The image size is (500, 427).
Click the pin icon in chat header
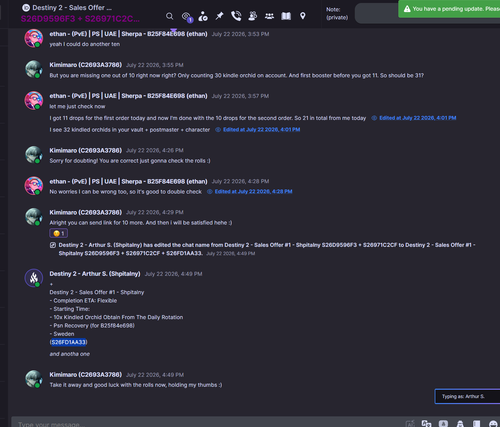pos(219,16)
